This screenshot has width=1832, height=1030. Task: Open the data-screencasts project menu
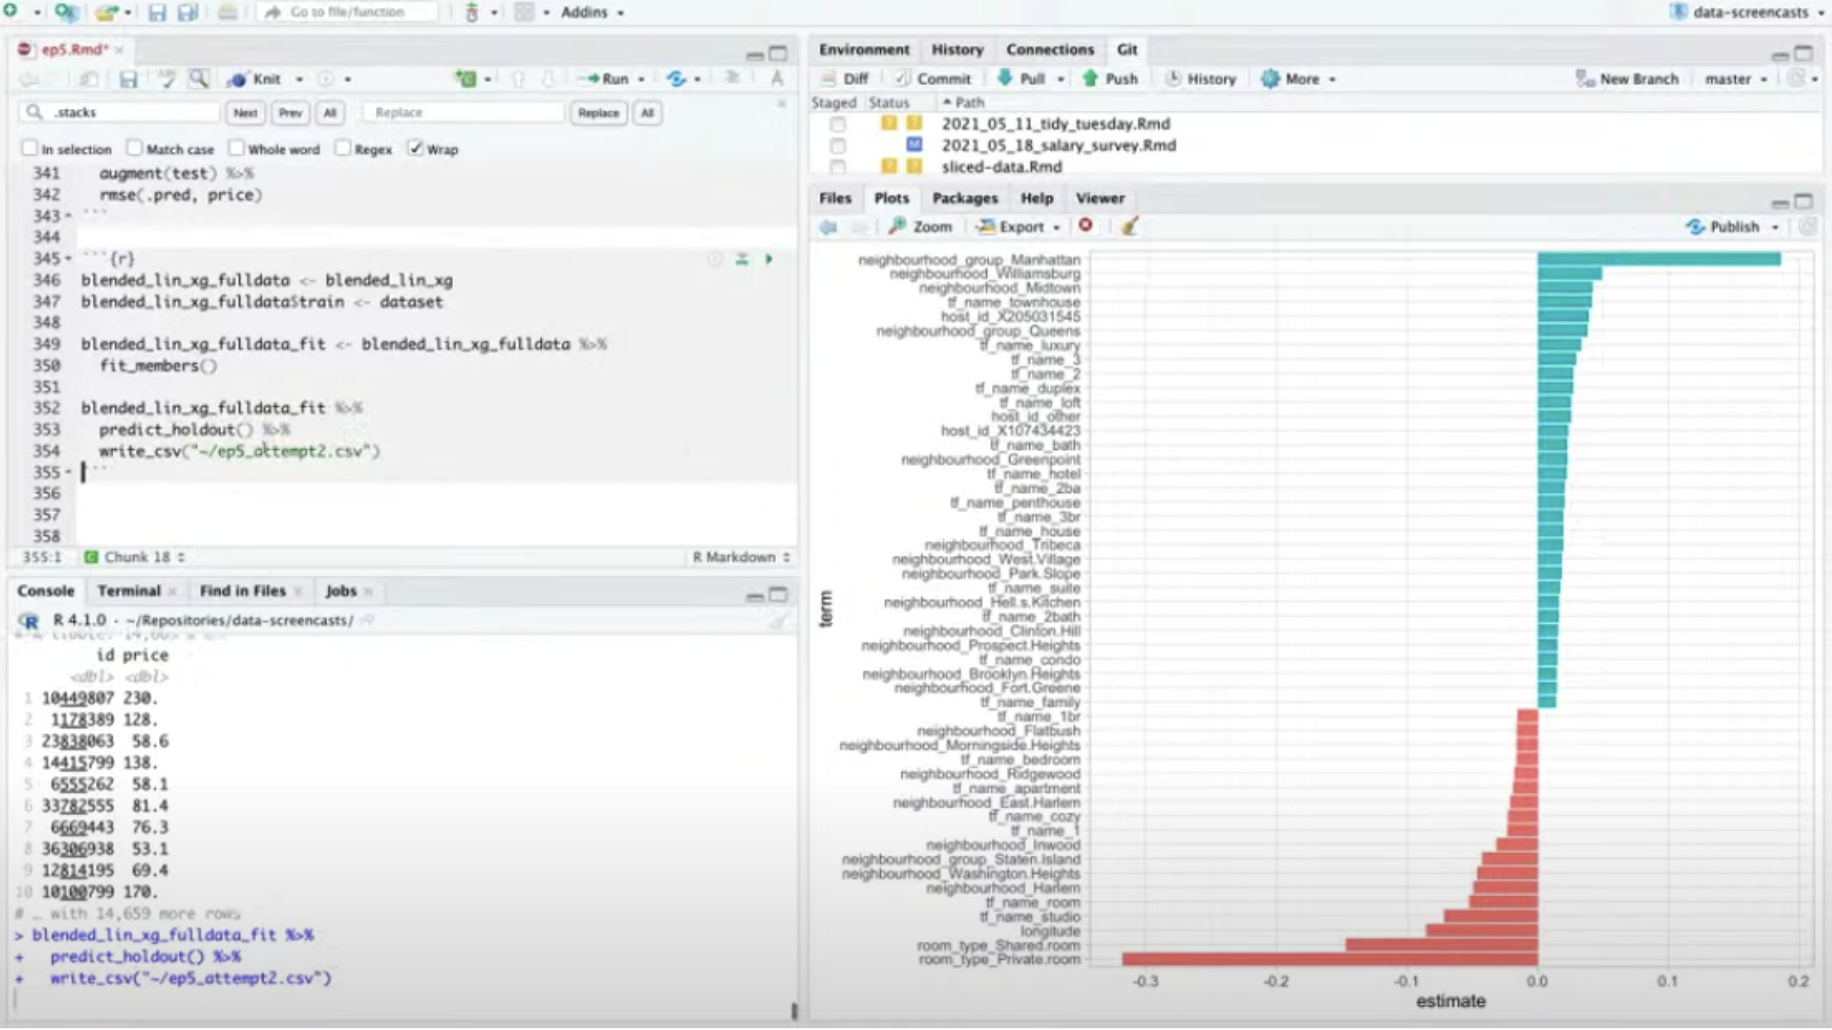click(x=1747, y=12)
